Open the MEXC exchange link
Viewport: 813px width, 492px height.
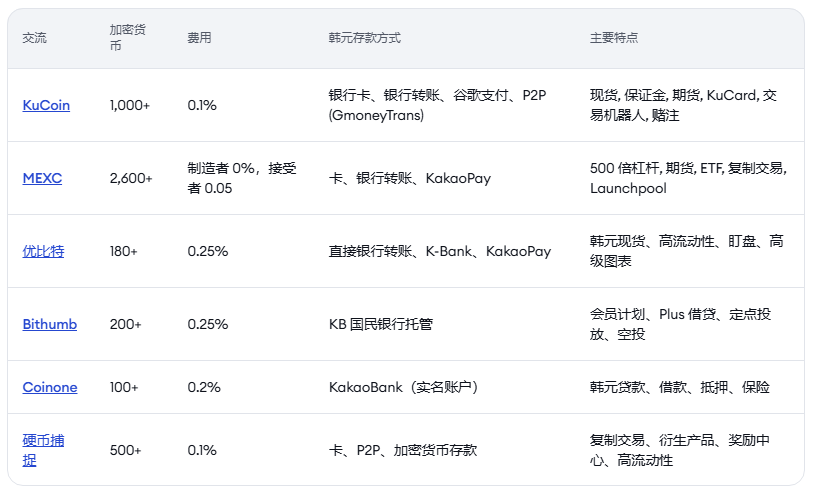[x=42, y=178]
